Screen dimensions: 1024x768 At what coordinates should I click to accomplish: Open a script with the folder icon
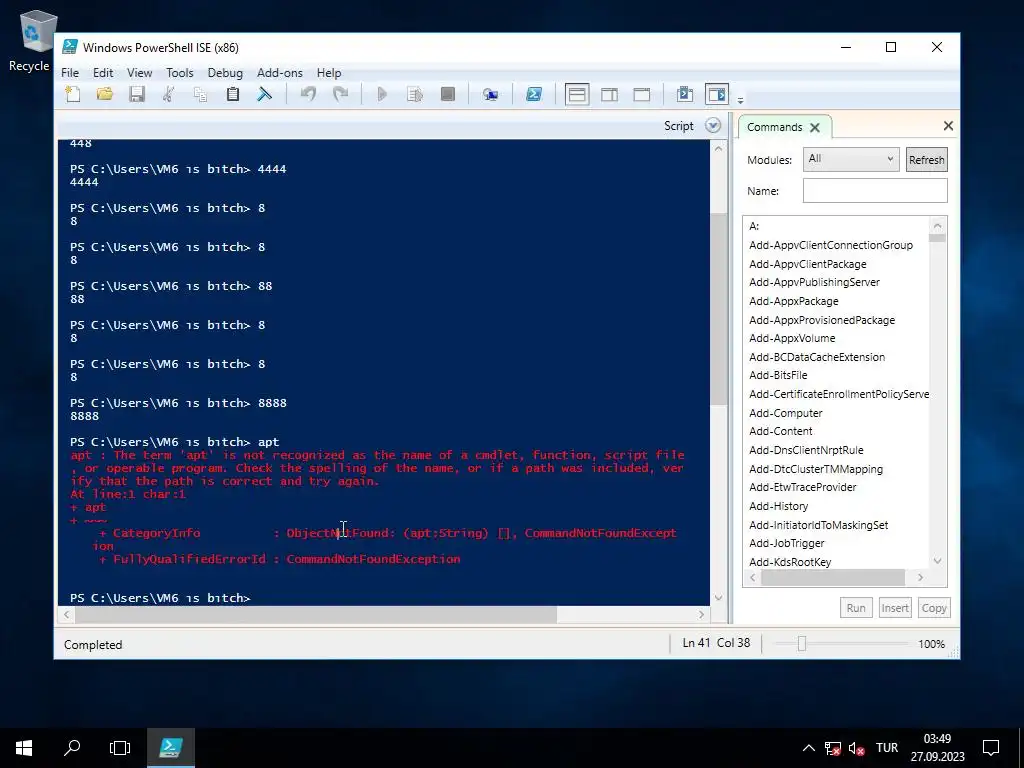tap(104, 95)
